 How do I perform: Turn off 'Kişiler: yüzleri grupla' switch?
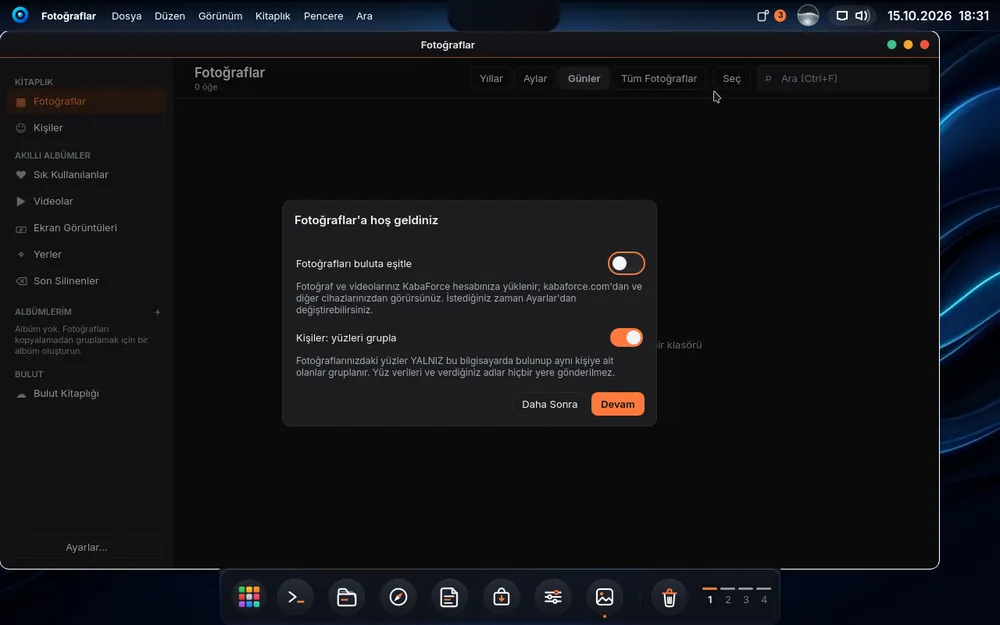(626, 337)
